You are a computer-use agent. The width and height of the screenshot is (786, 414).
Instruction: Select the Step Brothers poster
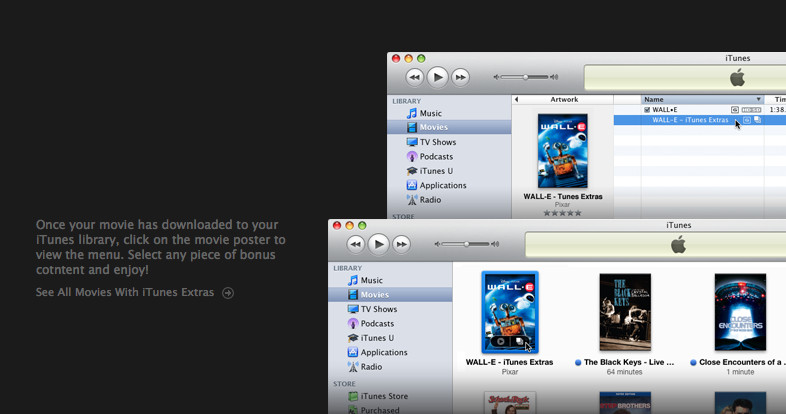[x=625, y=403]
